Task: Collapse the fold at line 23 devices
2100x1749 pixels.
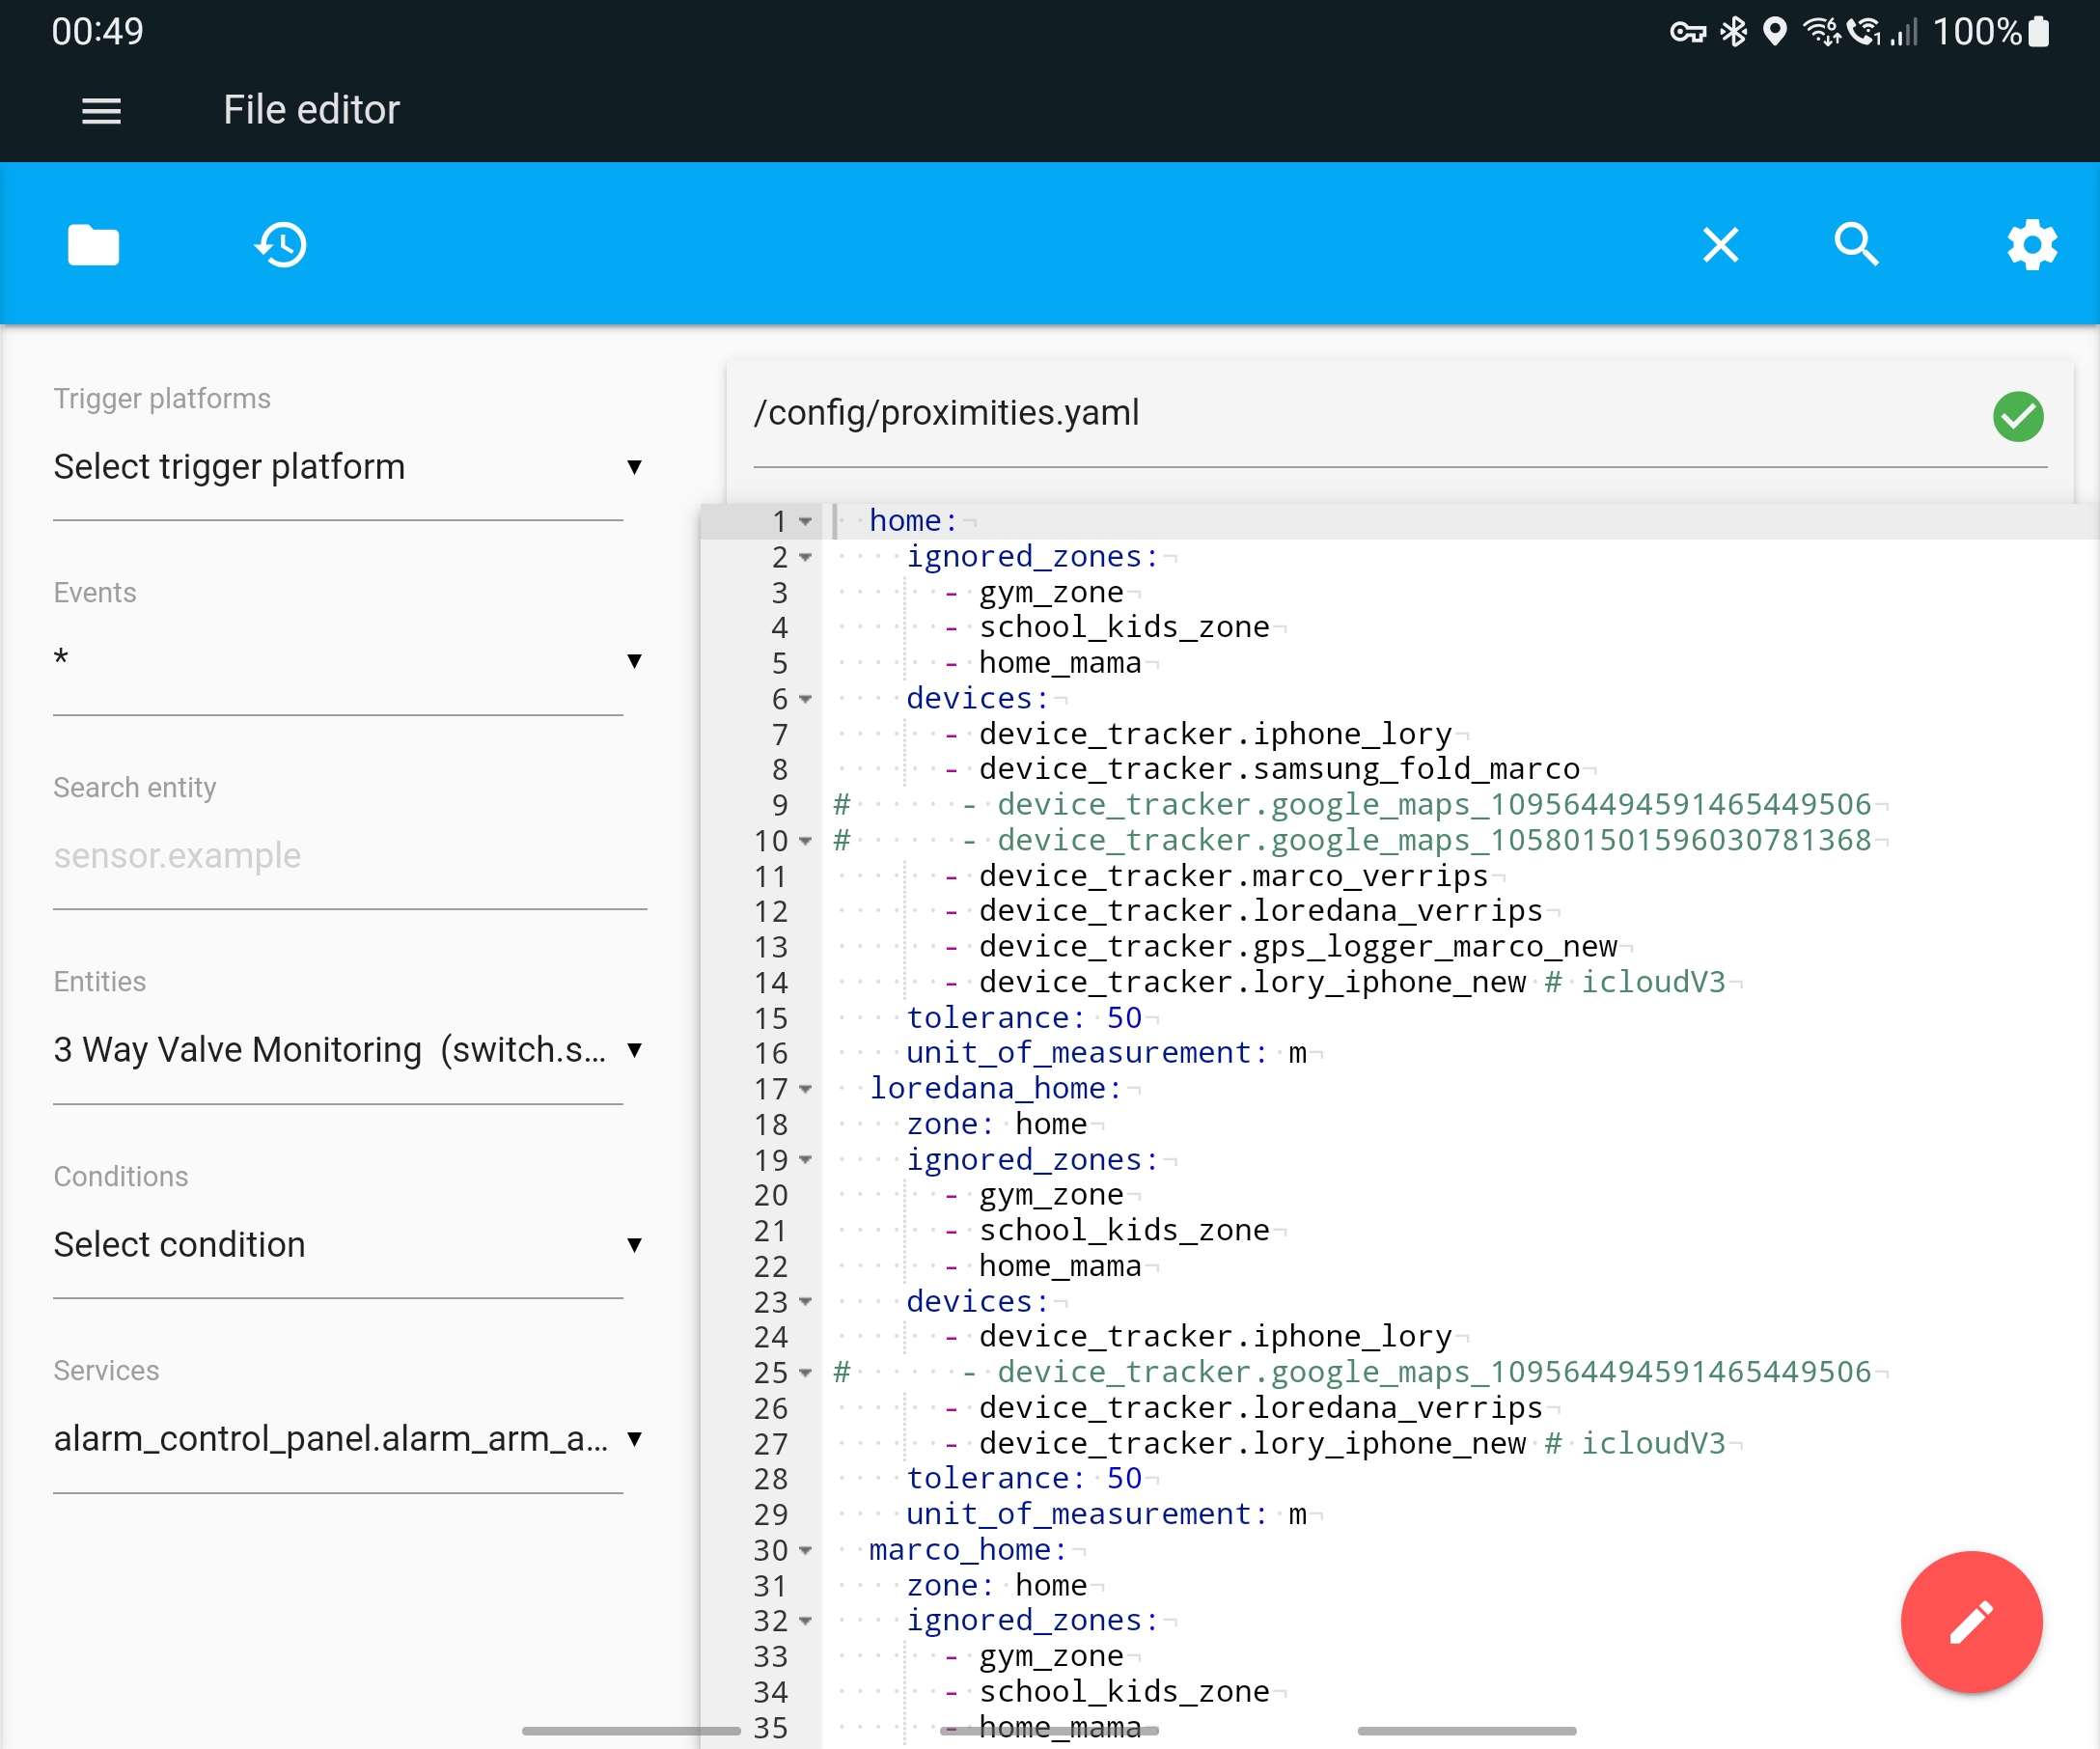Action: point(805,1303)
